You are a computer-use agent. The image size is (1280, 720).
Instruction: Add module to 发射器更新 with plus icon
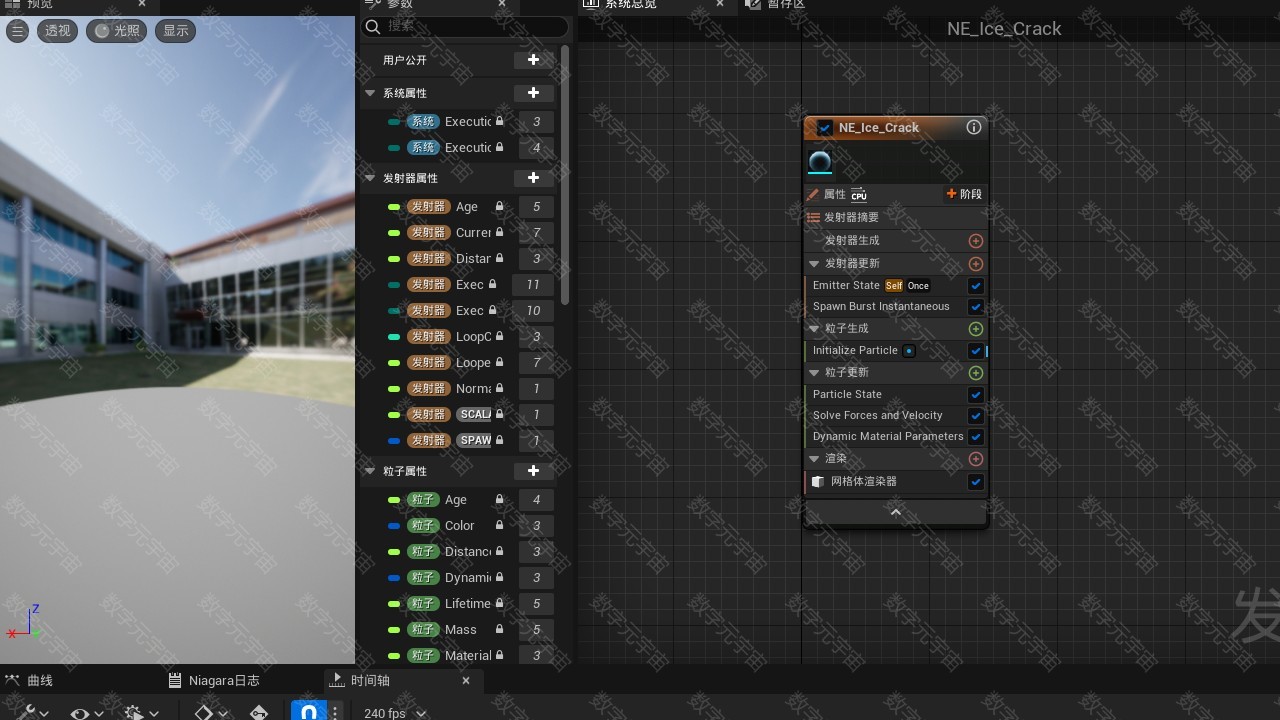pyautogui.click(x=976, y=264)
